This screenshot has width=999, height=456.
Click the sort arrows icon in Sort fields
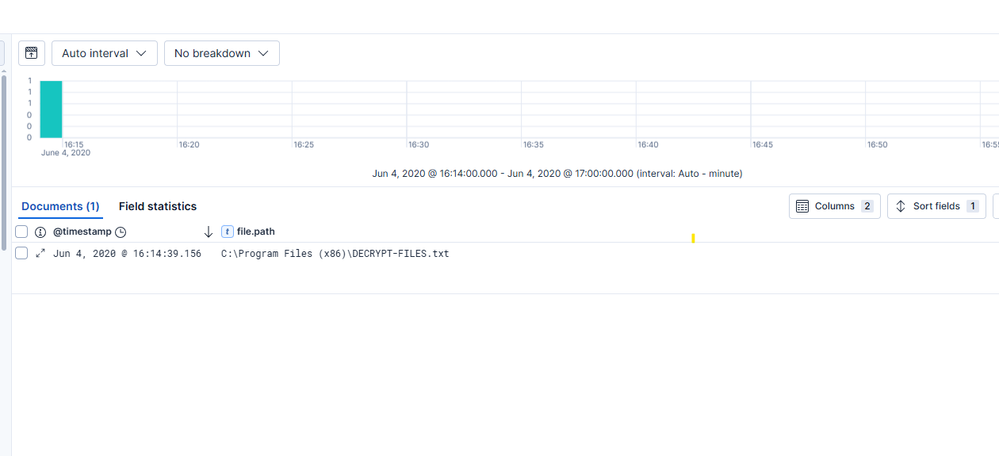click(900, 206)
